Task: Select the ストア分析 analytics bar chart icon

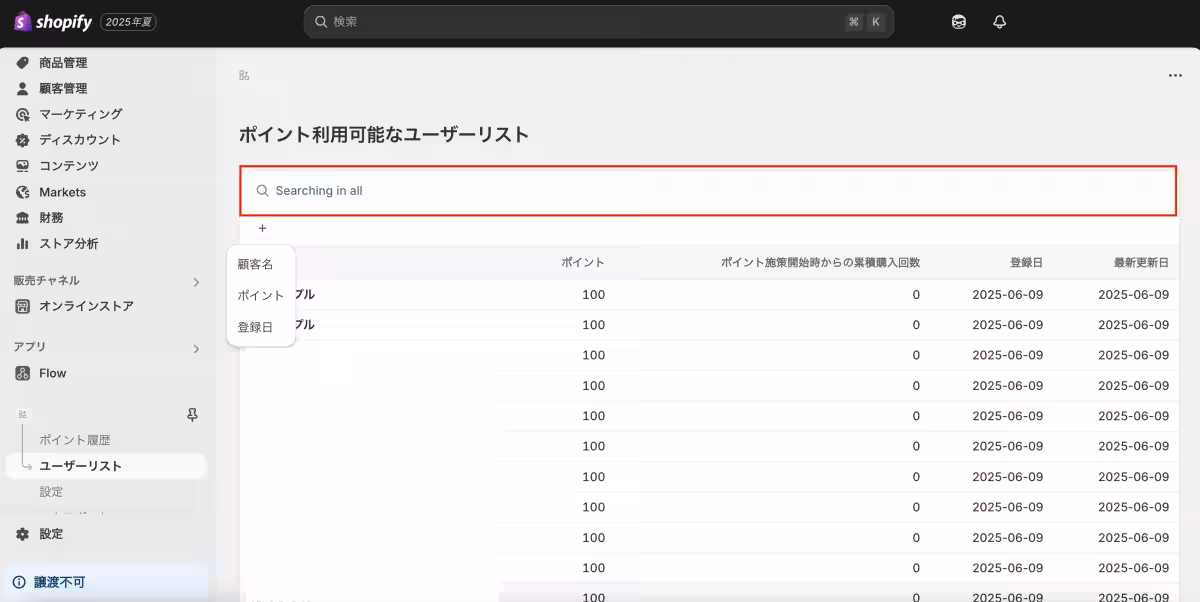Action: [22, 243]
